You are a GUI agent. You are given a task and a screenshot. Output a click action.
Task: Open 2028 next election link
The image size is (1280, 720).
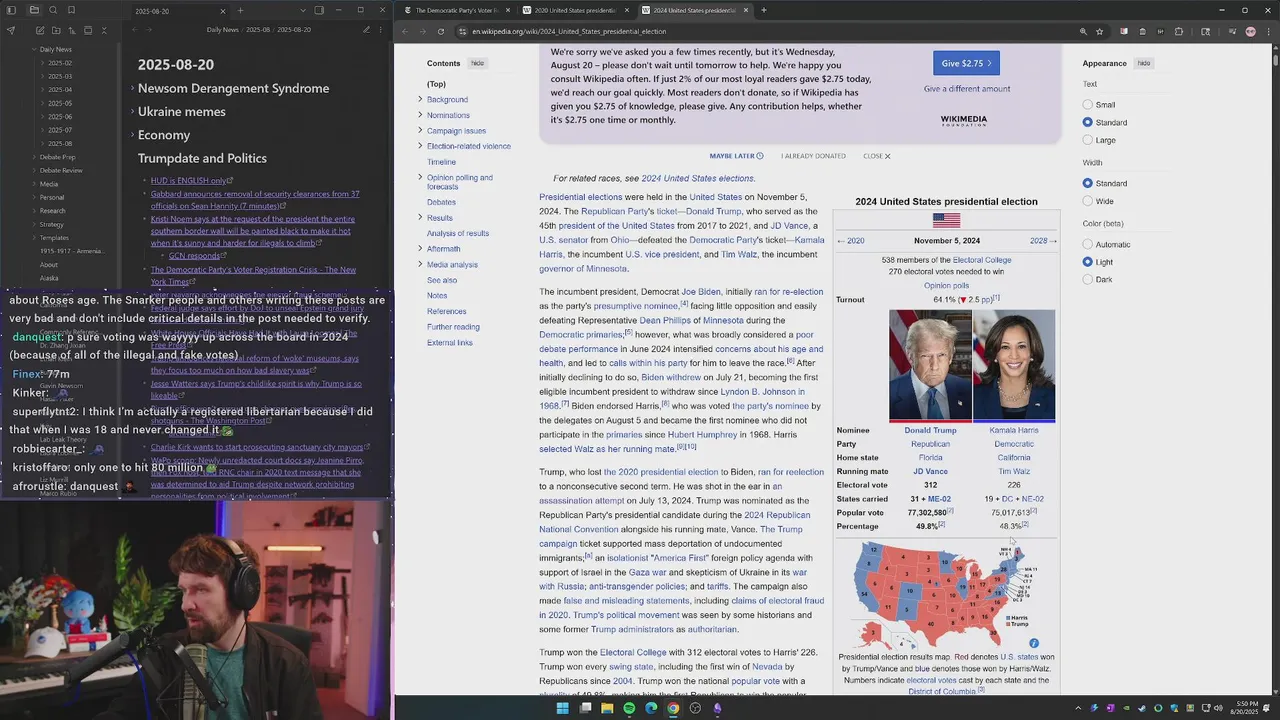1043,241
